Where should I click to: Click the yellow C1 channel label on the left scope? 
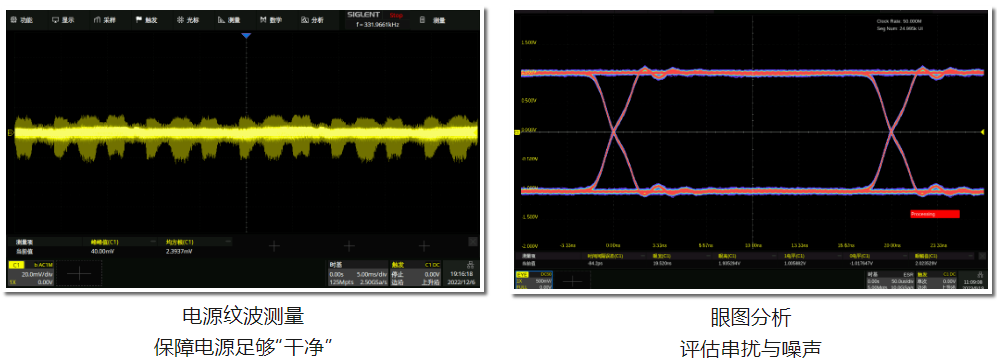[17, 264]
